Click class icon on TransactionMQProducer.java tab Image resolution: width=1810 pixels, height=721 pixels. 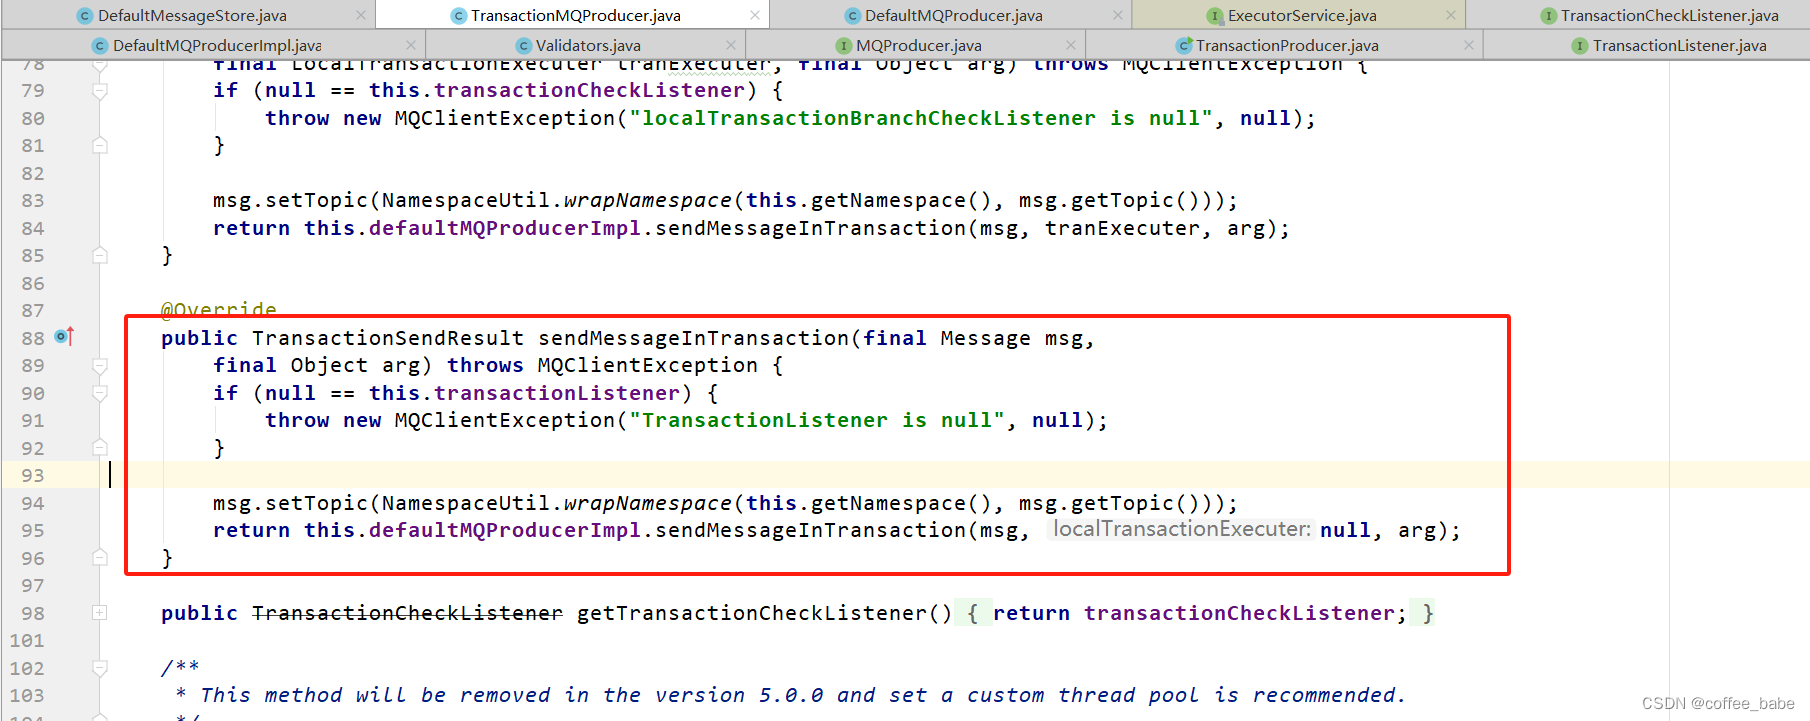pyautogui.click(x=458, y=16)
